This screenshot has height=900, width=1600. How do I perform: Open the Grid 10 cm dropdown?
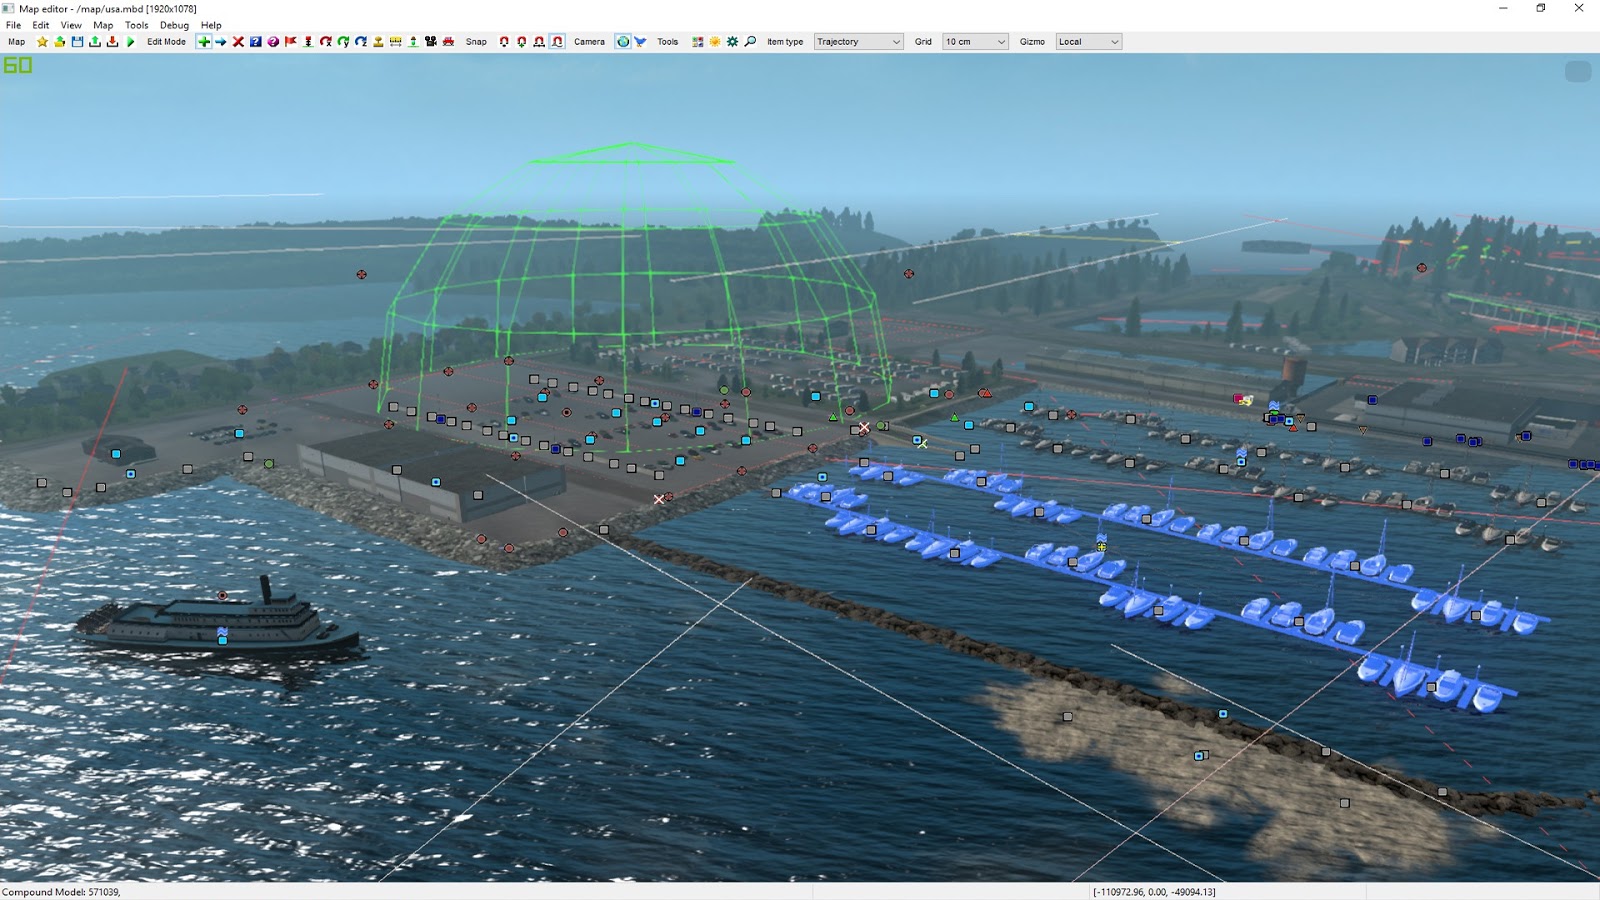click(x=975, y=42)
